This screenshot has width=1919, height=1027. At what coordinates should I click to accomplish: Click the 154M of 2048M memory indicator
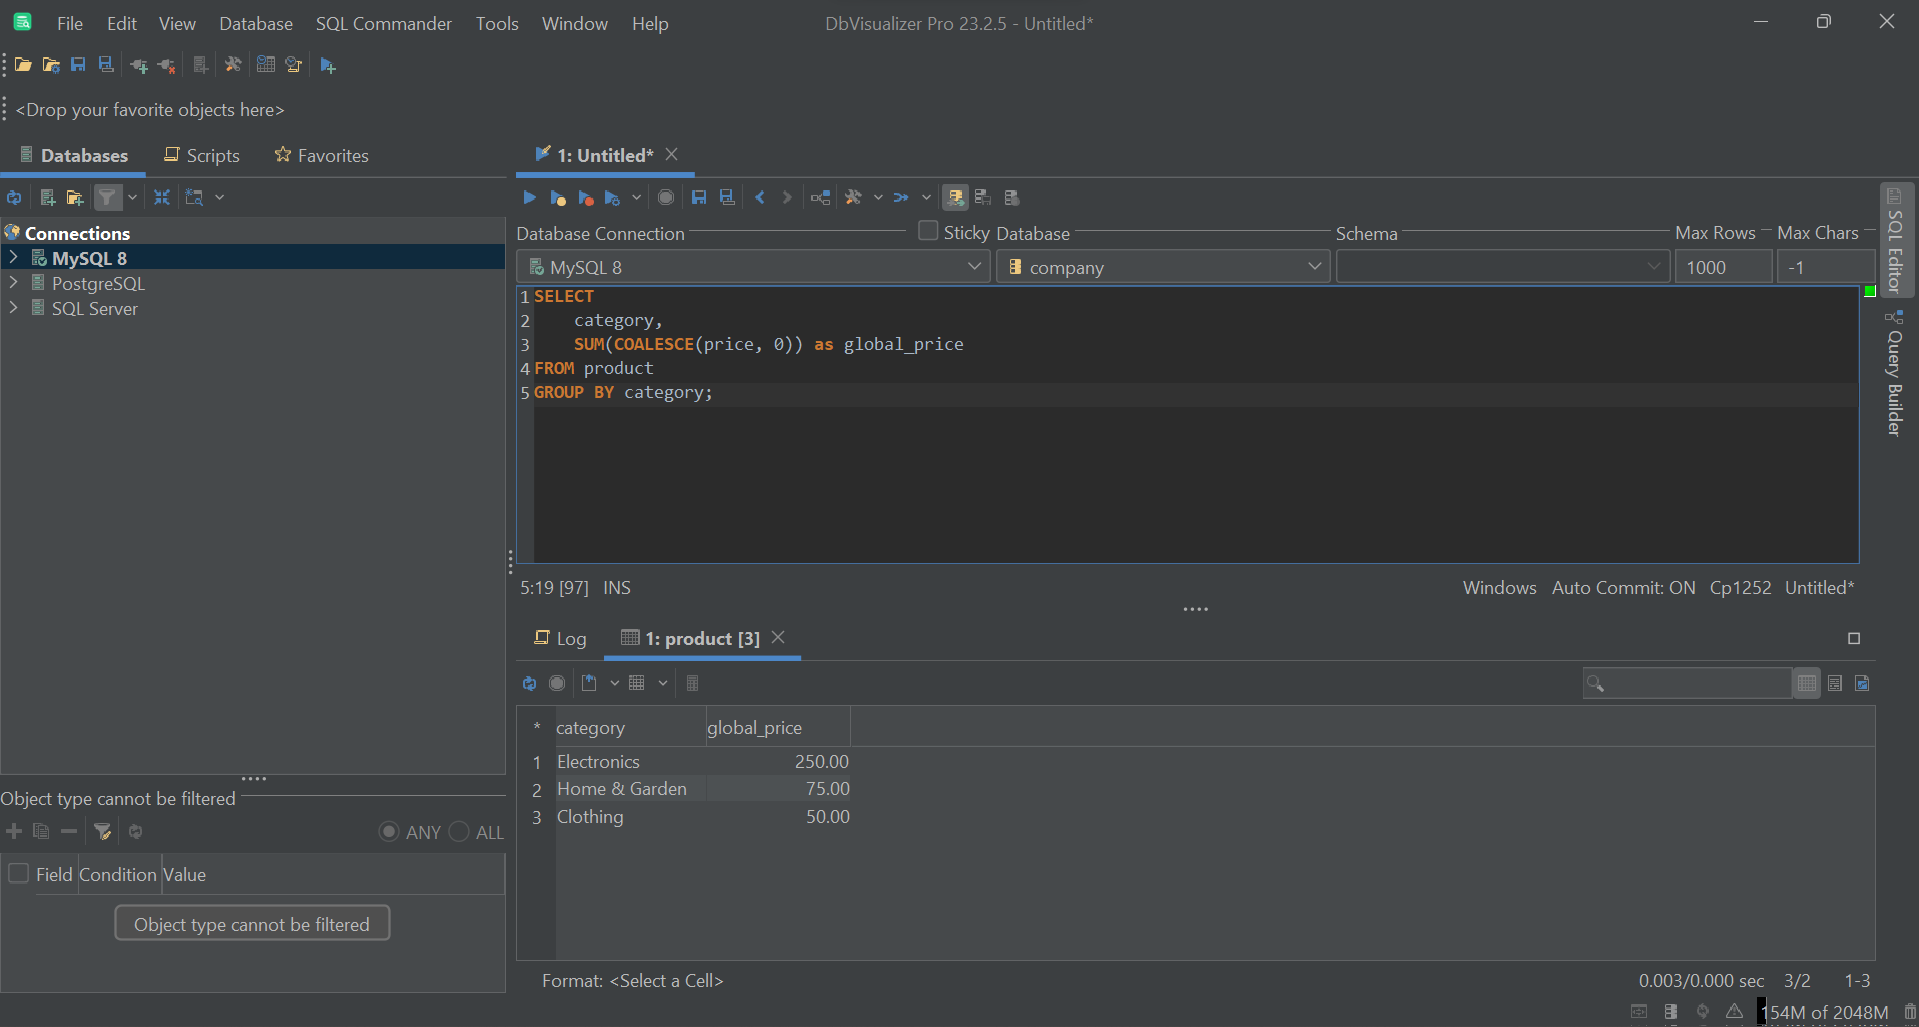tap(1824, 1011)
